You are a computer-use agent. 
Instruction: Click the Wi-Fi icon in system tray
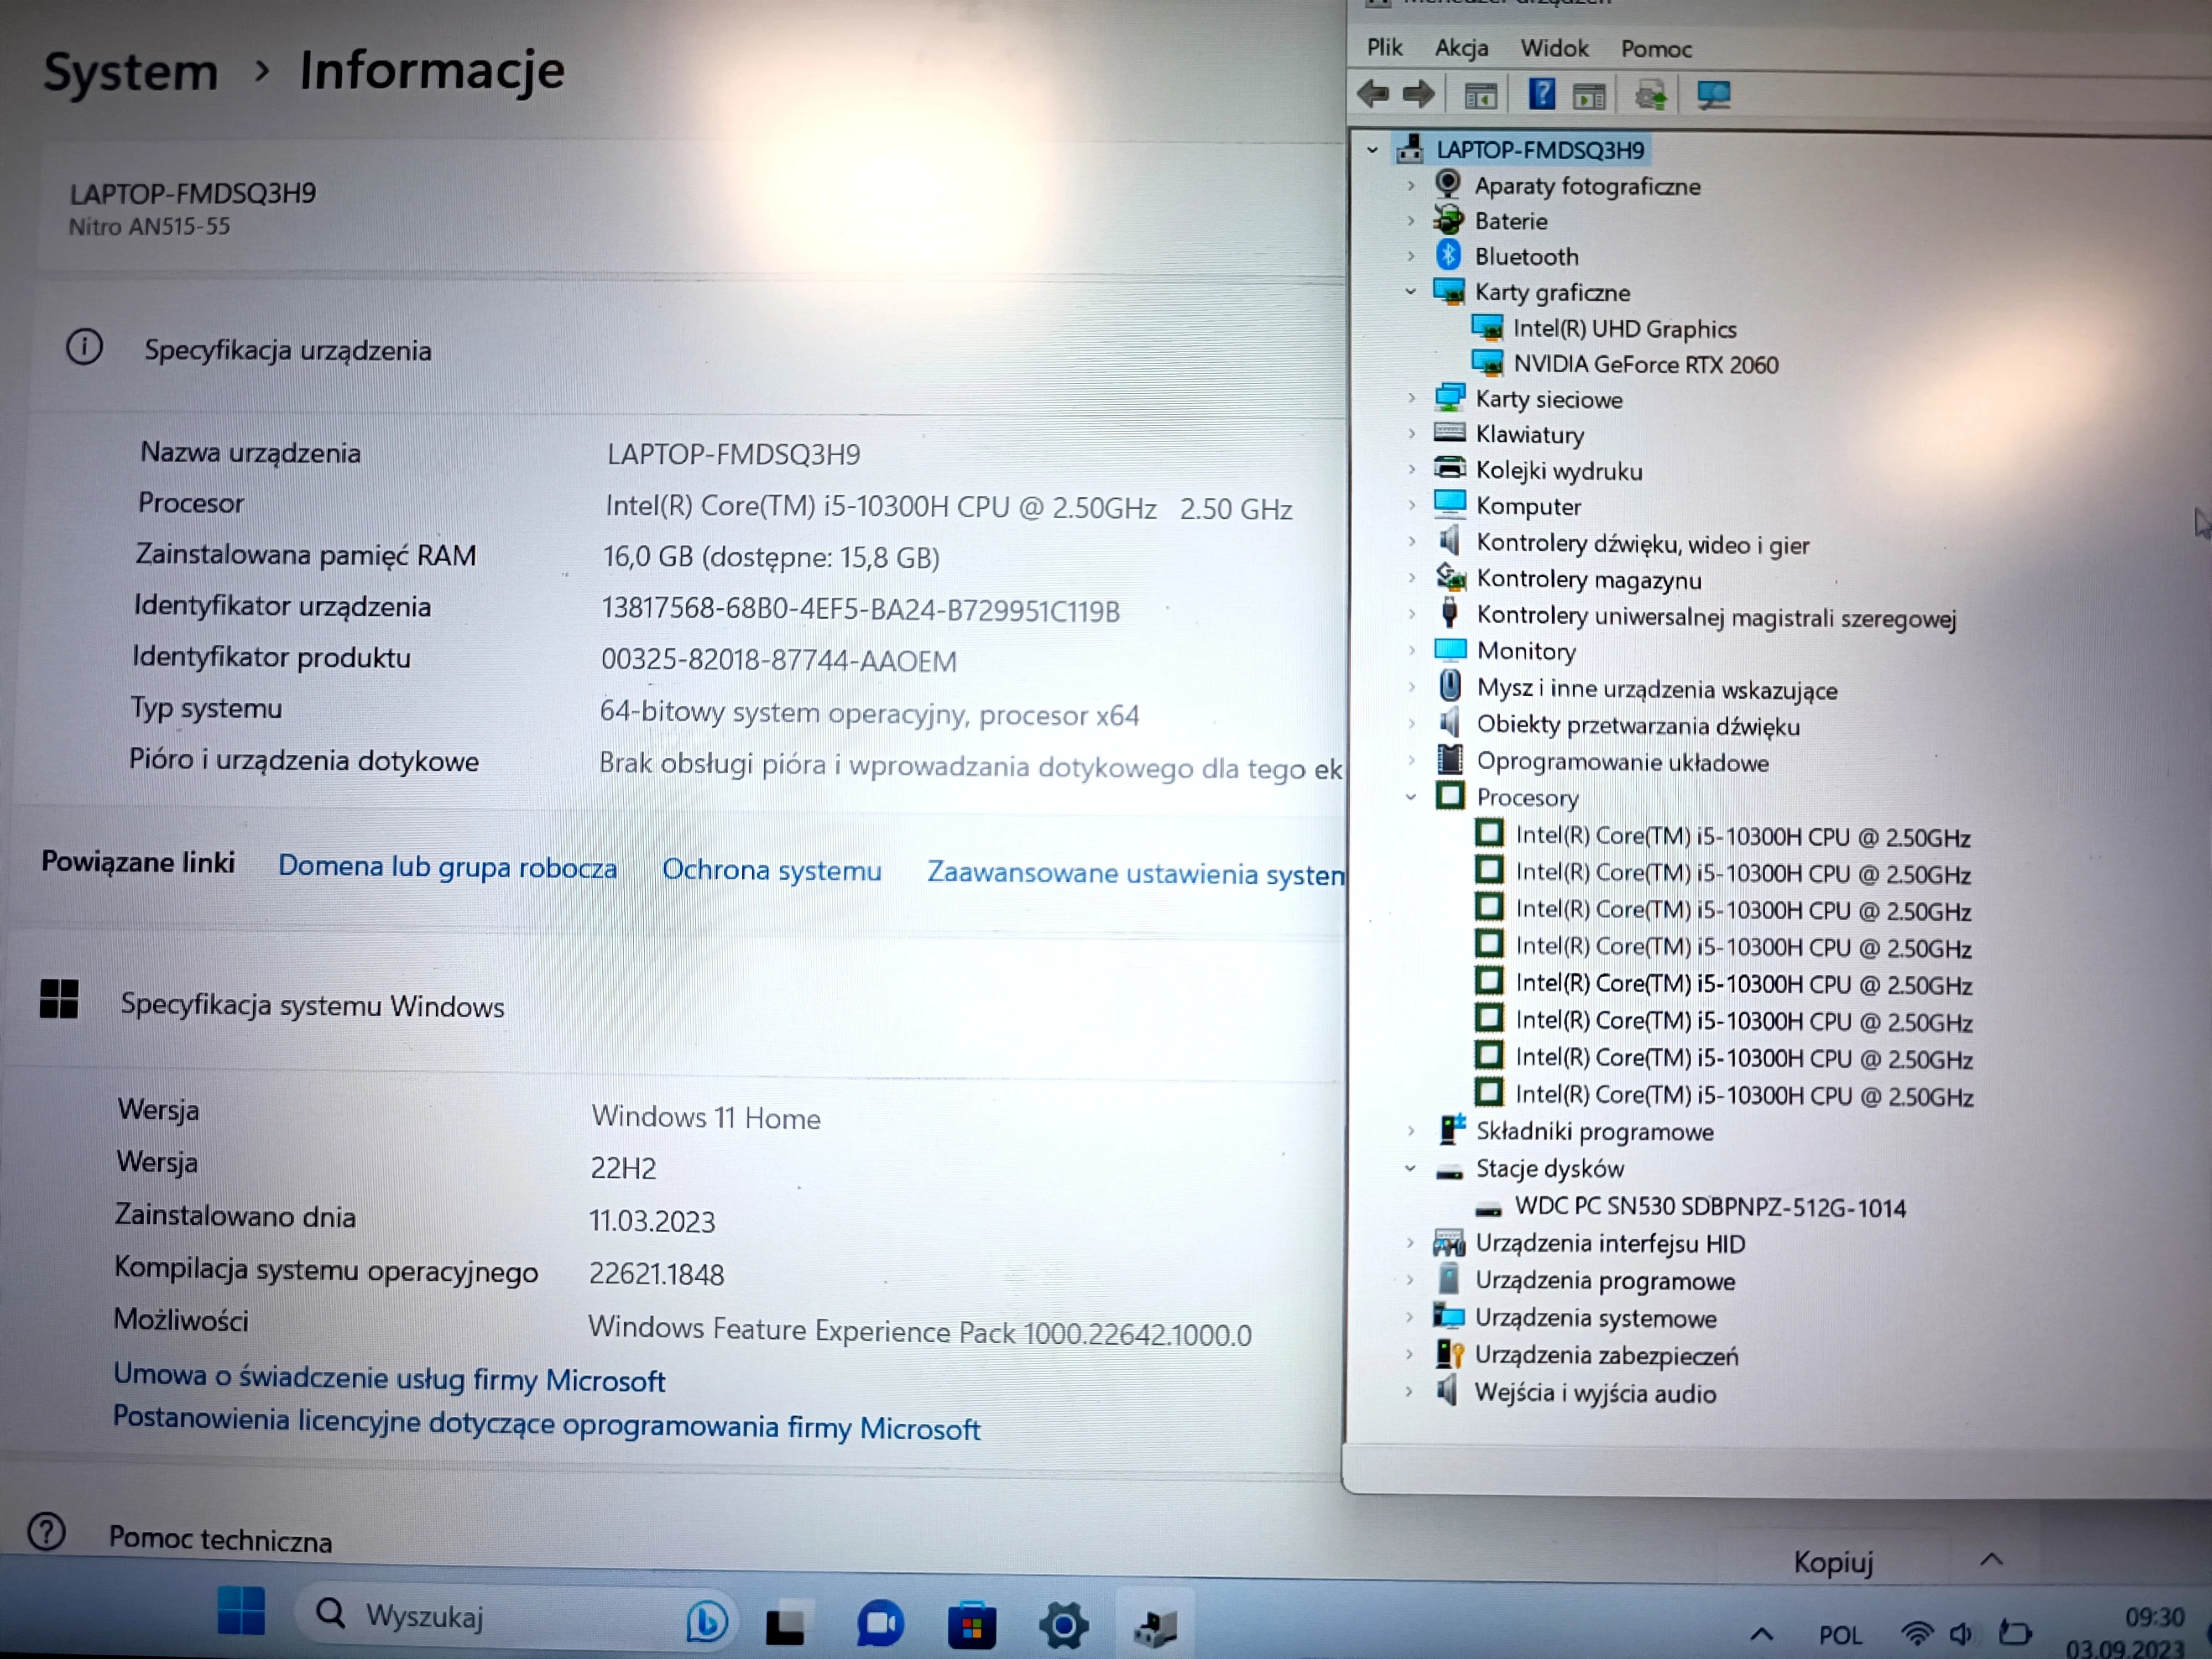click(x=1916, y=1635)
